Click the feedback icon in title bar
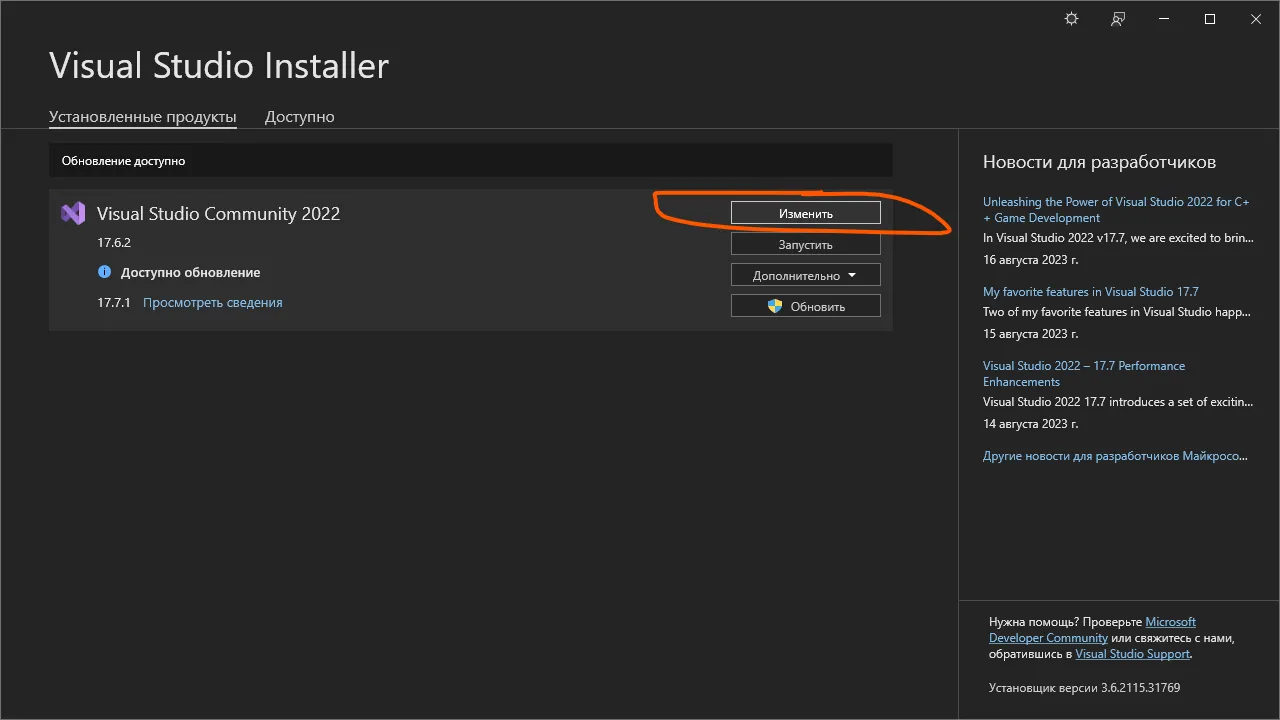This screenshot has height=720, width=1280. click(1118, 19)
